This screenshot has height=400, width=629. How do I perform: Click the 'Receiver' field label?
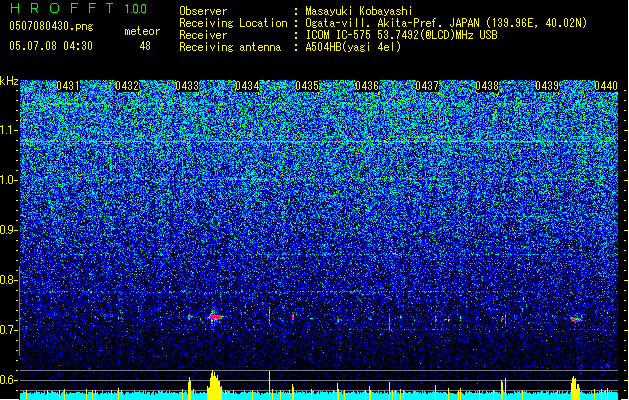[203, 35]
